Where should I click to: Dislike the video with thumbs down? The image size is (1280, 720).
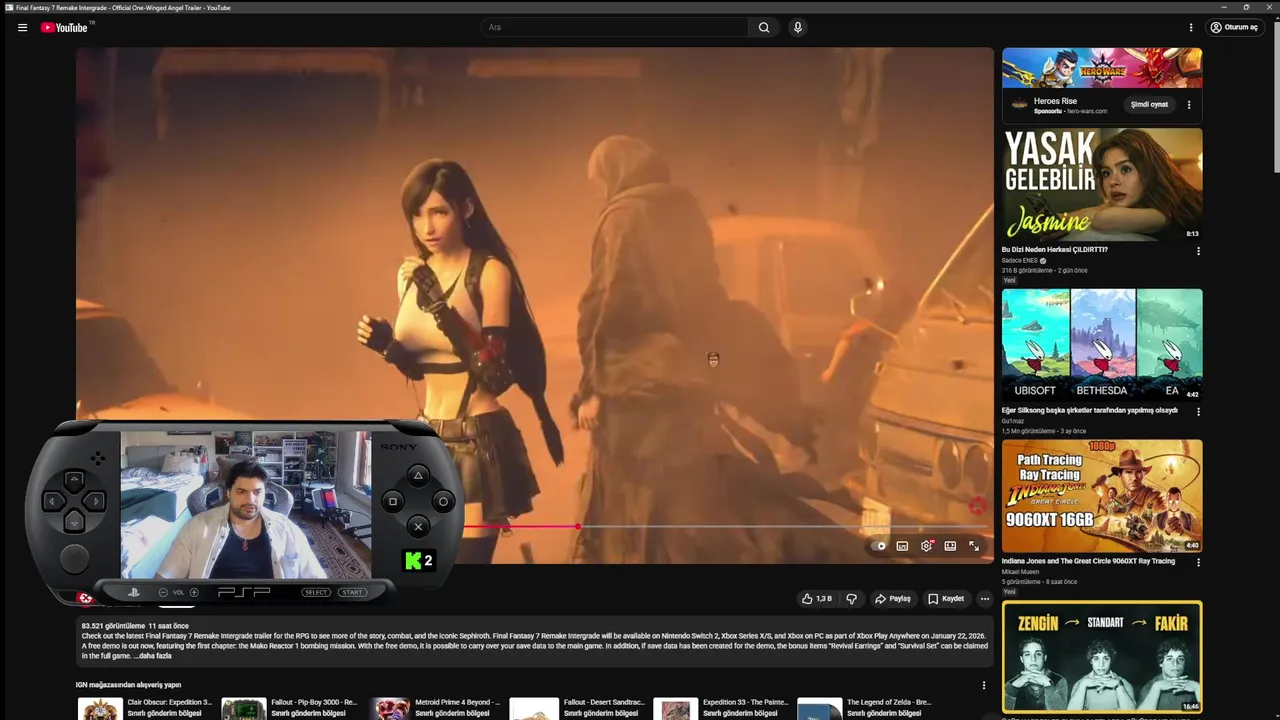pos(851,599)
